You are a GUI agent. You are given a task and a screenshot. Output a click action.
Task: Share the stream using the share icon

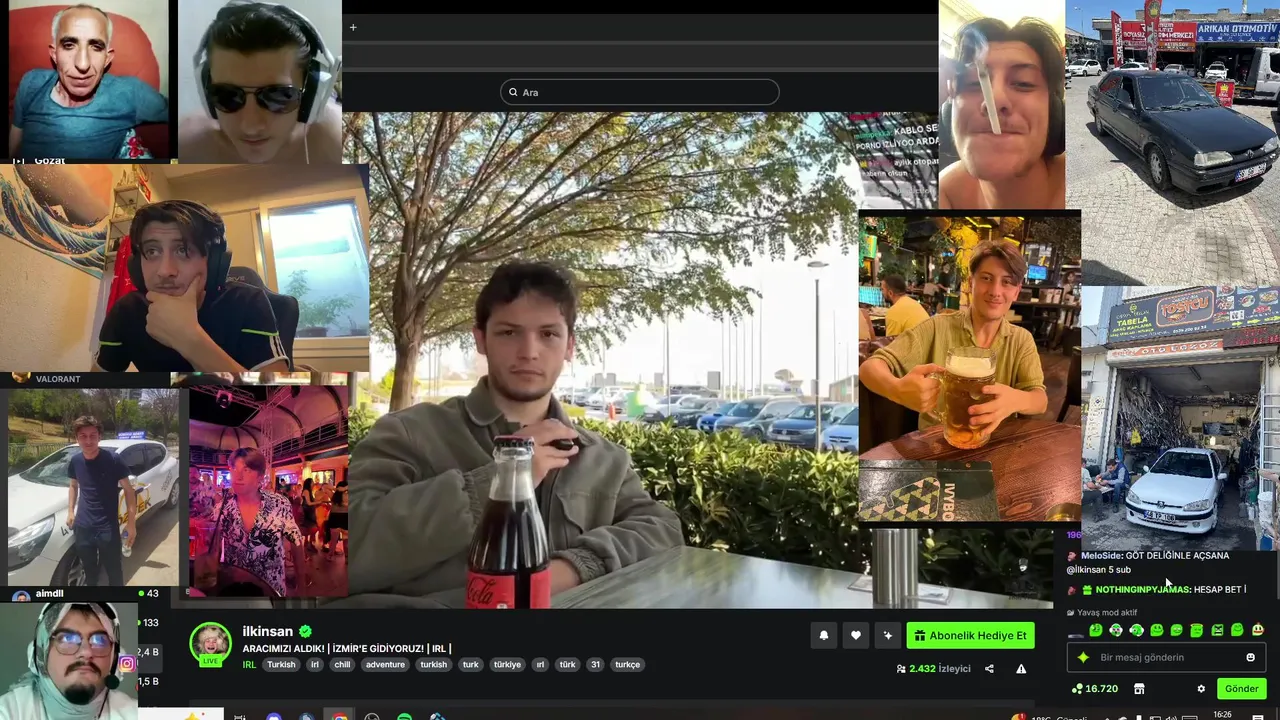tap(989, 669)
